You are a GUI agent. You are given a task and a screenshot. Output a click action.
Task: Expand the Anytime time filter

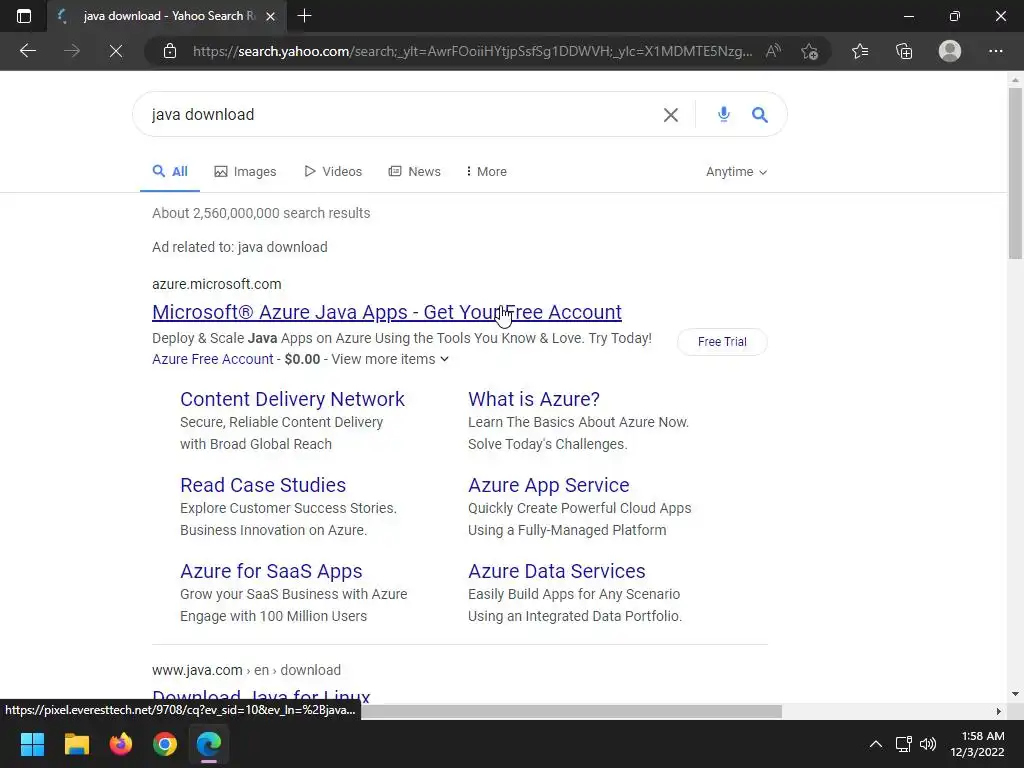coord(737,172)
